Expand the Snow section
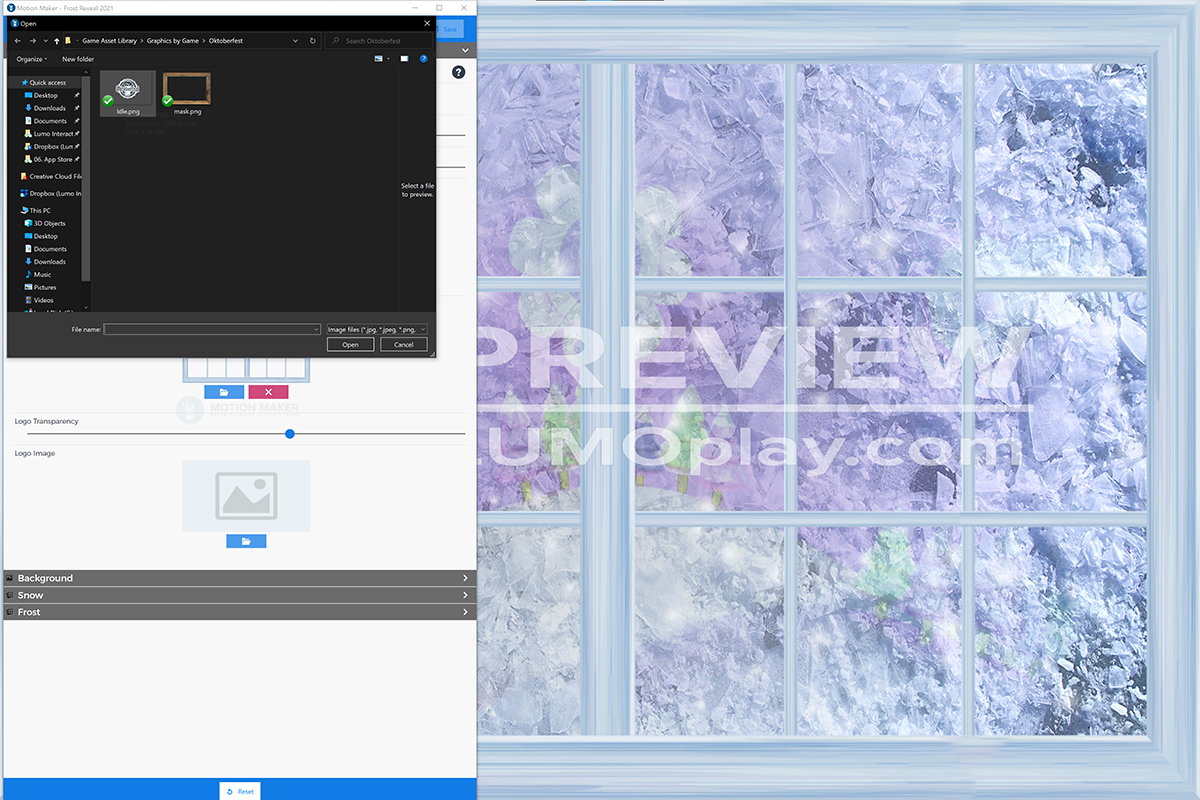Screen dimensions: 1200x800 [x=240, y=595]
